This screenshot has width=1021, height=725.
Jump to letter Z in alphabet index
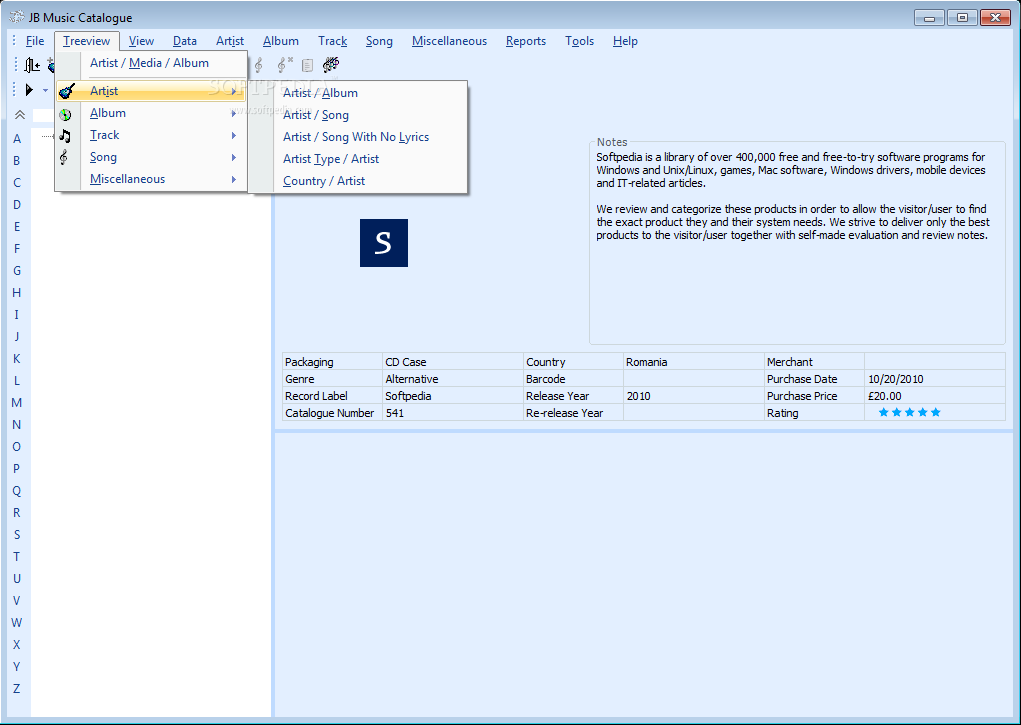17,689
